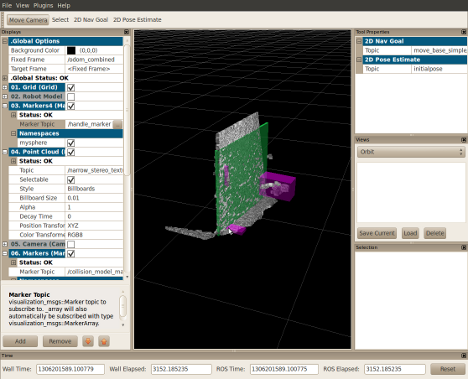The width and height of the screenshot is (468, 379).
Task: Click the black Background Color swatch
Action: pos(71,50)
